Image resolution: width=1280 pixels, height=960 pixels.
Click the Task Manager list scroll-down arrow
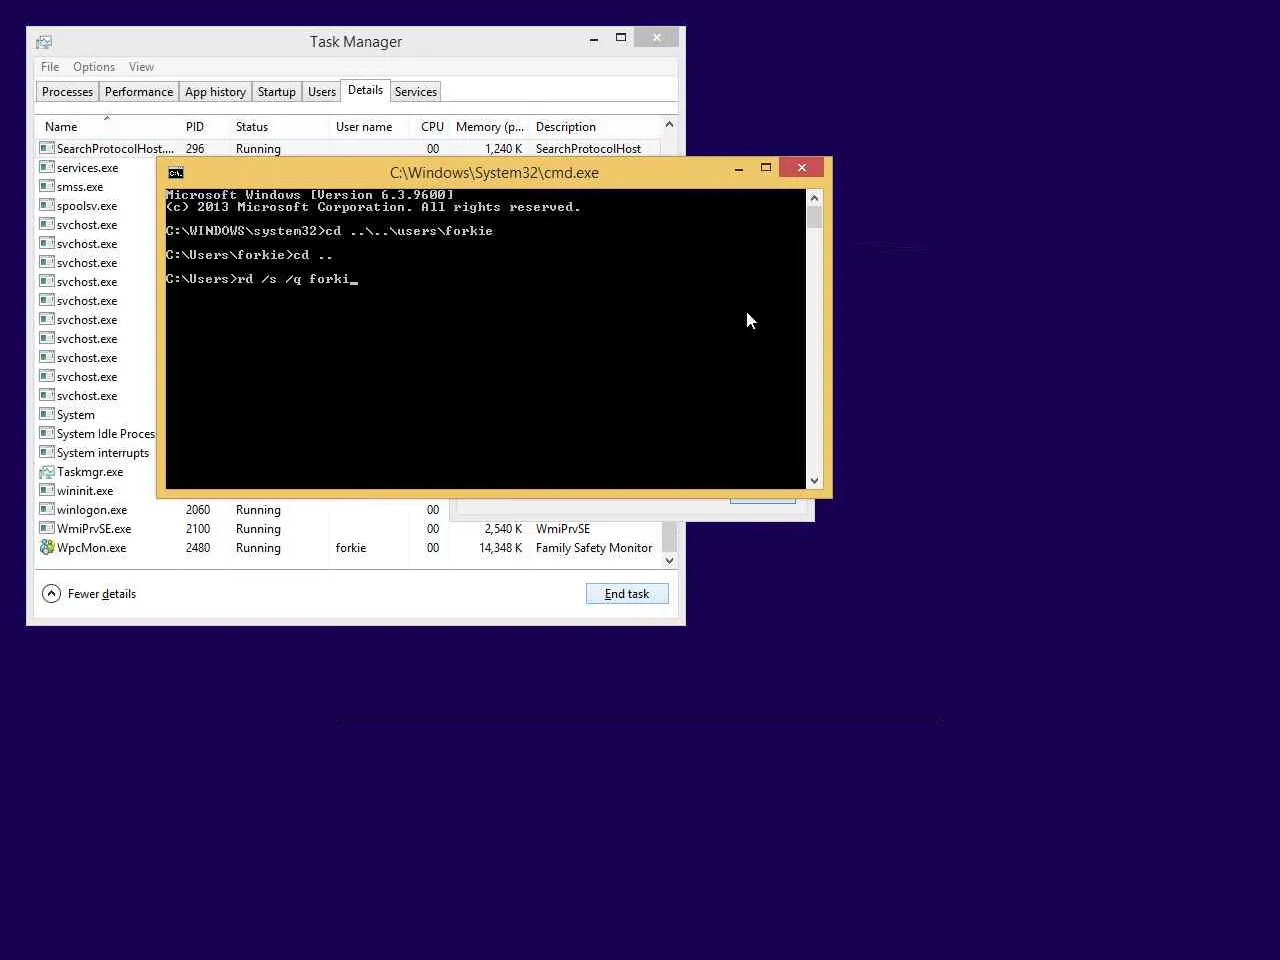click(x=669, y=560)
